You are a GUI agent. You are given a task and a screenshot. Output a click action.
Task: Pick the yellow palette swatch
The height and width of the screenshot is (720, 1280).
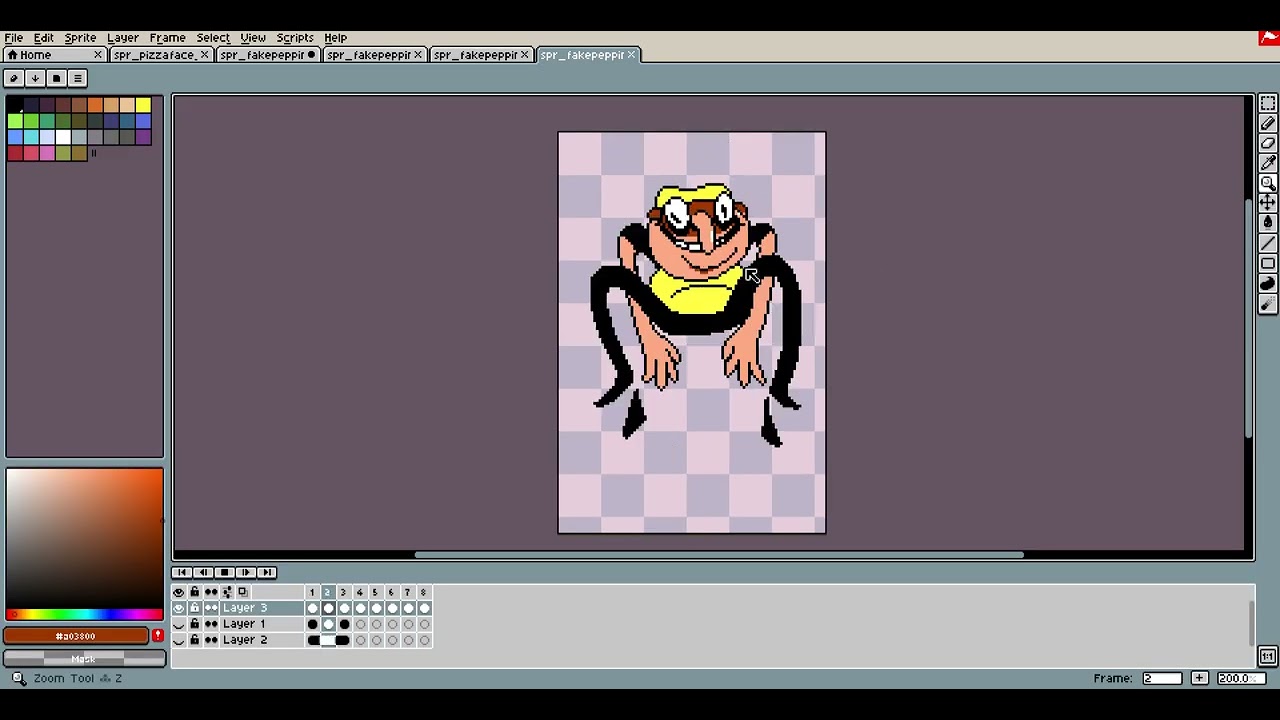point(143,105)
